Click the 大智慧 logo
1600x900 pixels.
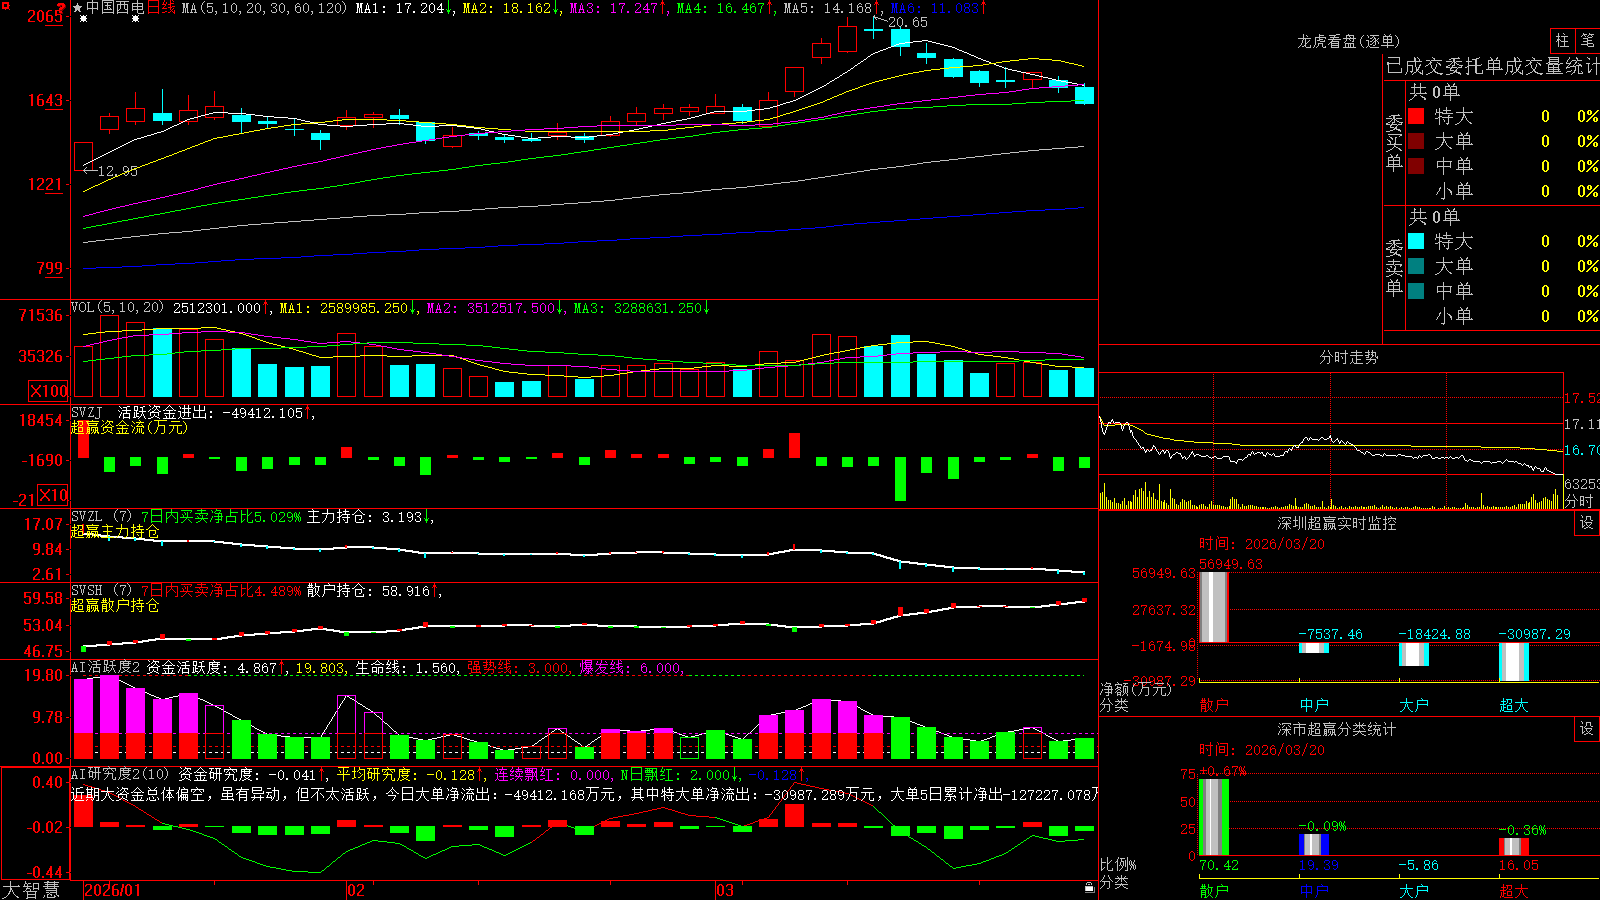(31, 890)
